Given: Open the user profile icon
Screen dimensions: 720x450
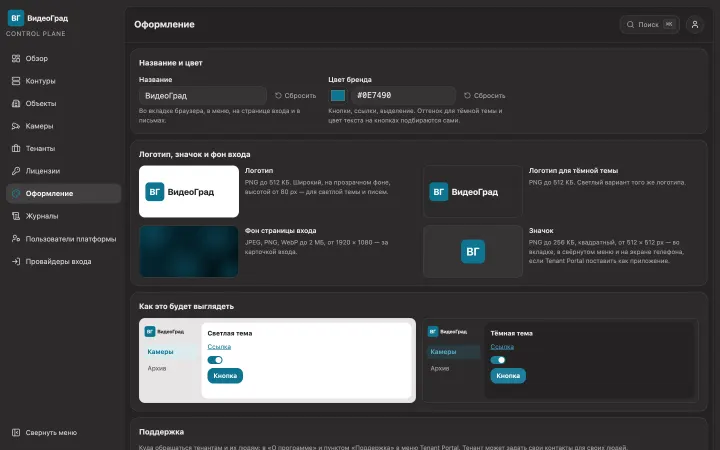Looking at the screenshot, I should pyautogui.click(x=695, y=24).
